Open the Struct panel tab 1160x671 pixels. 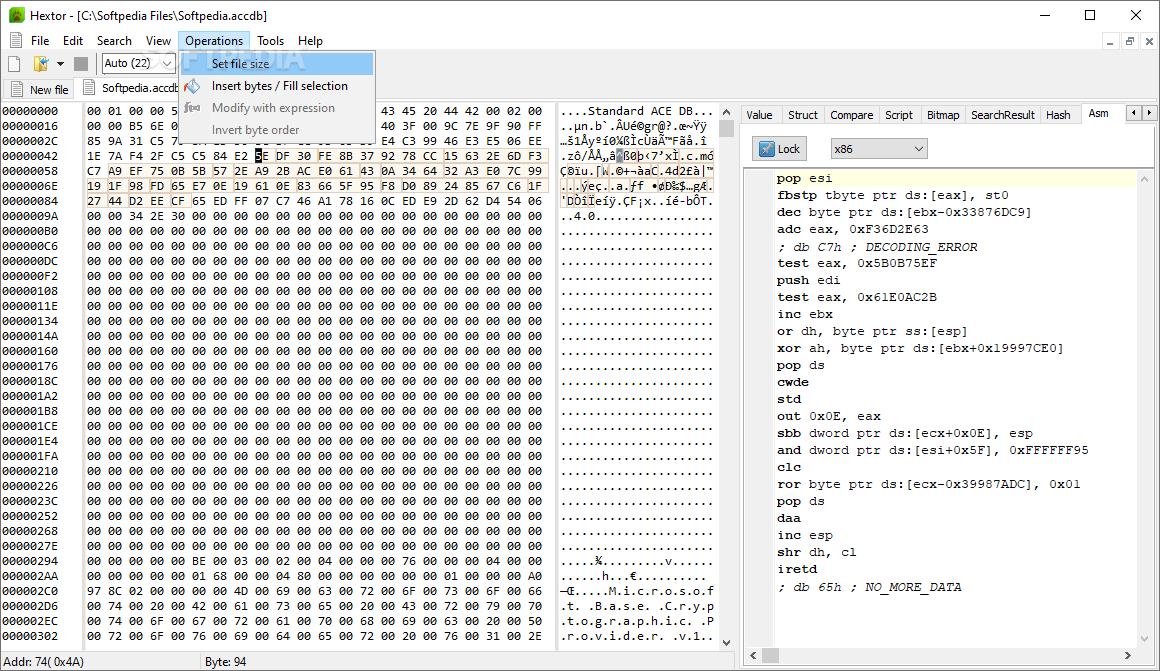[x=803, y=115]
